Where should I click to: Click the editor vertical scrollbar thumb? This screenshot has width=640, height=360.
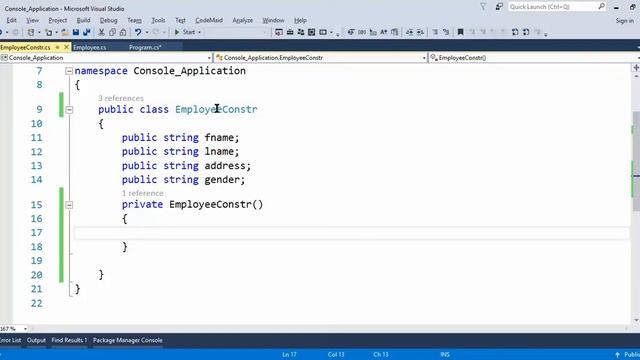click(x=636, y=160)
